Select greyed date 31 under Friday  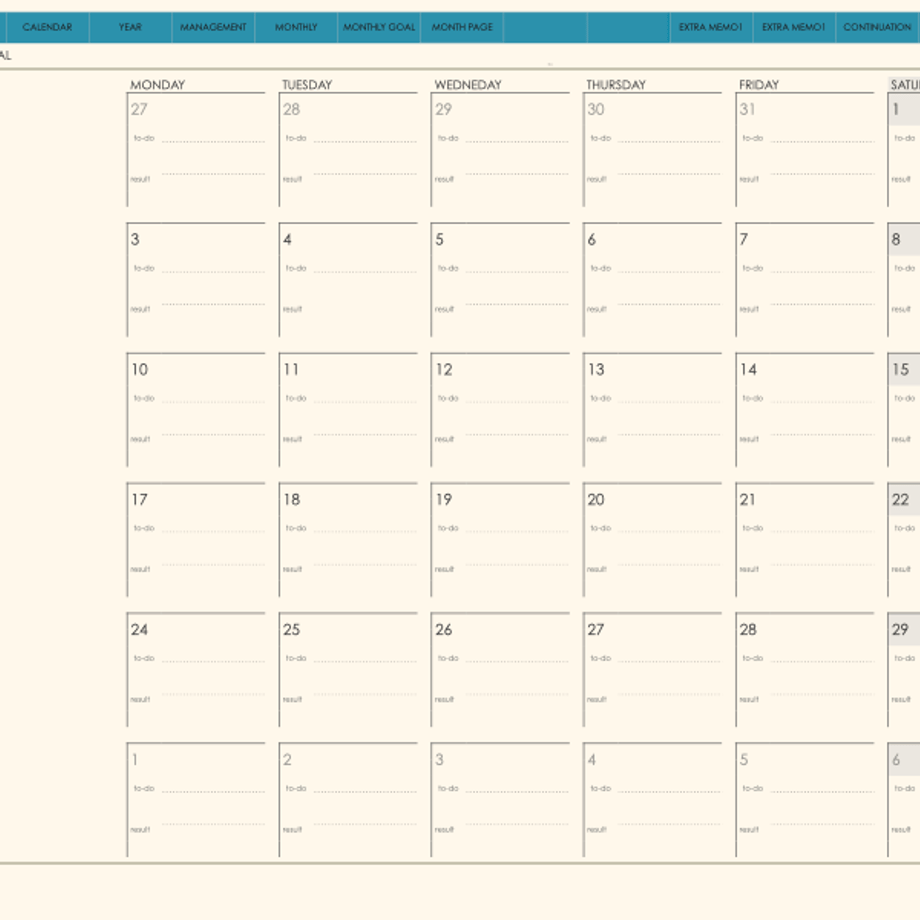(748, 109)
